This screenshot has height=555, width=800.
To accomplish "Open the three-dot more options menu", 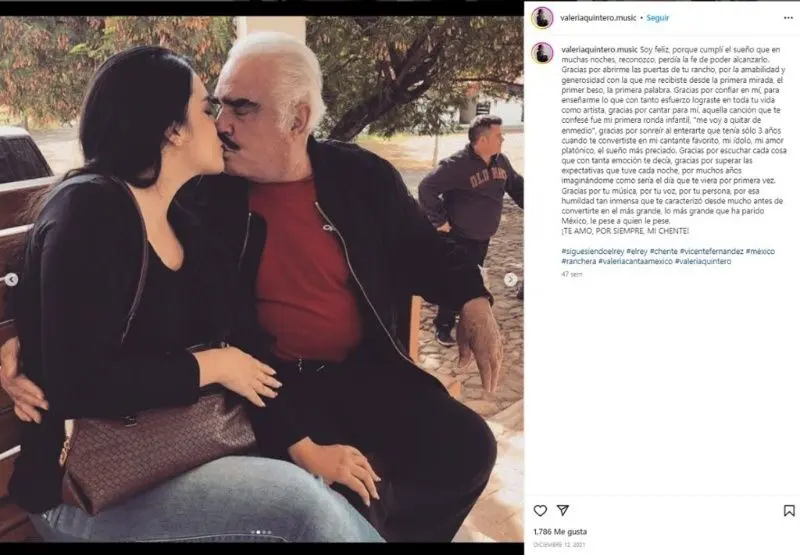I will [x=788, y=18].
